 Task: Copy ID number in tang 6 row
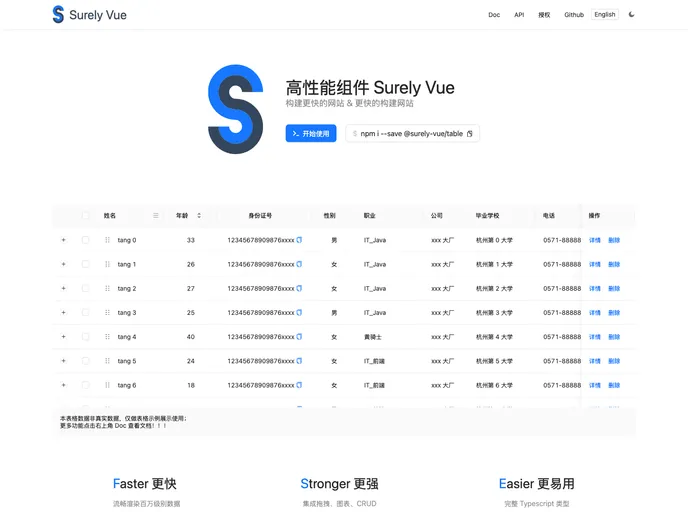299,385
